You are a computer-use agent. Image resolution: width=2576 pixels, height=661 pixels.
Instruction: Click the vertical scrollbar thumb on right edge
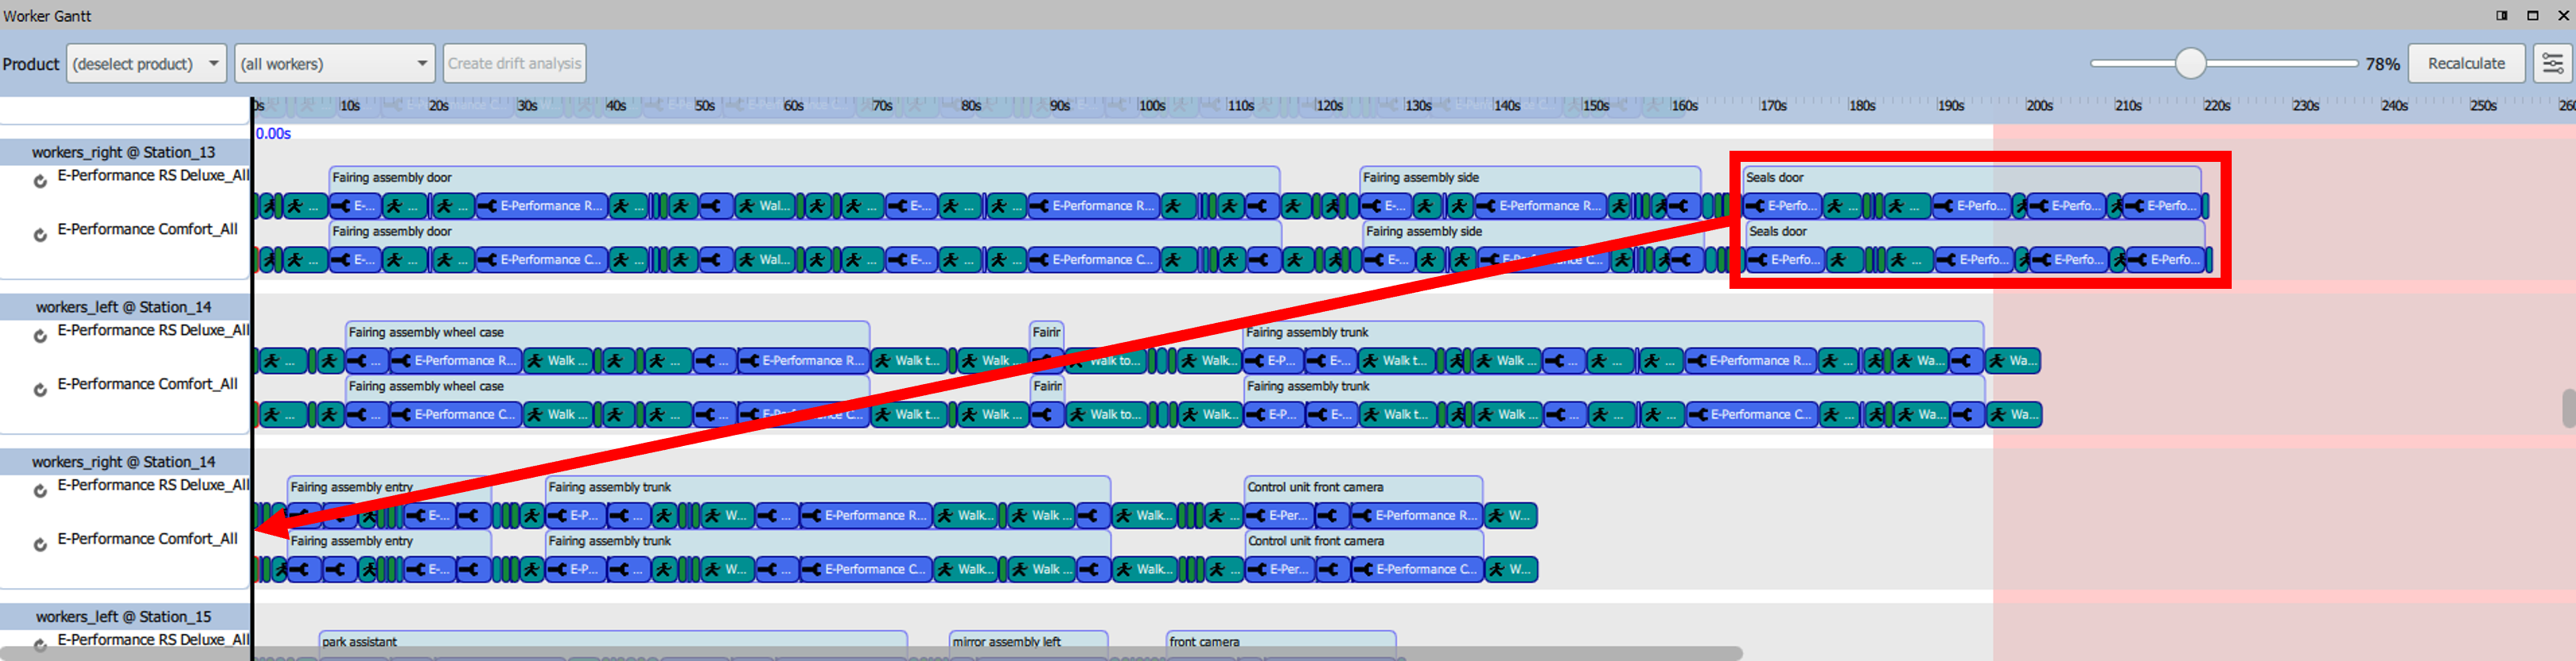pos(2569,409)
